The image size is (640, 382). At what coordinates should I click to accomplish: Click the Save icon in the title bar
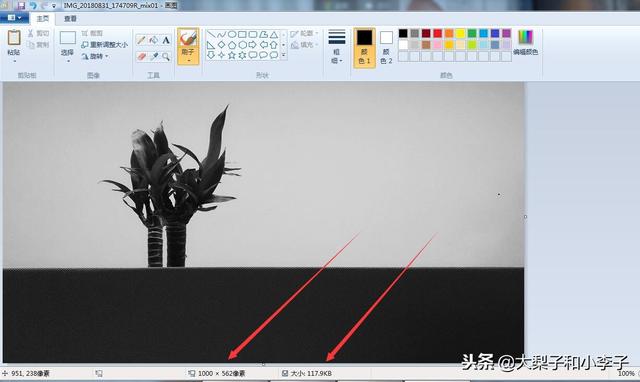pos(20,6)
